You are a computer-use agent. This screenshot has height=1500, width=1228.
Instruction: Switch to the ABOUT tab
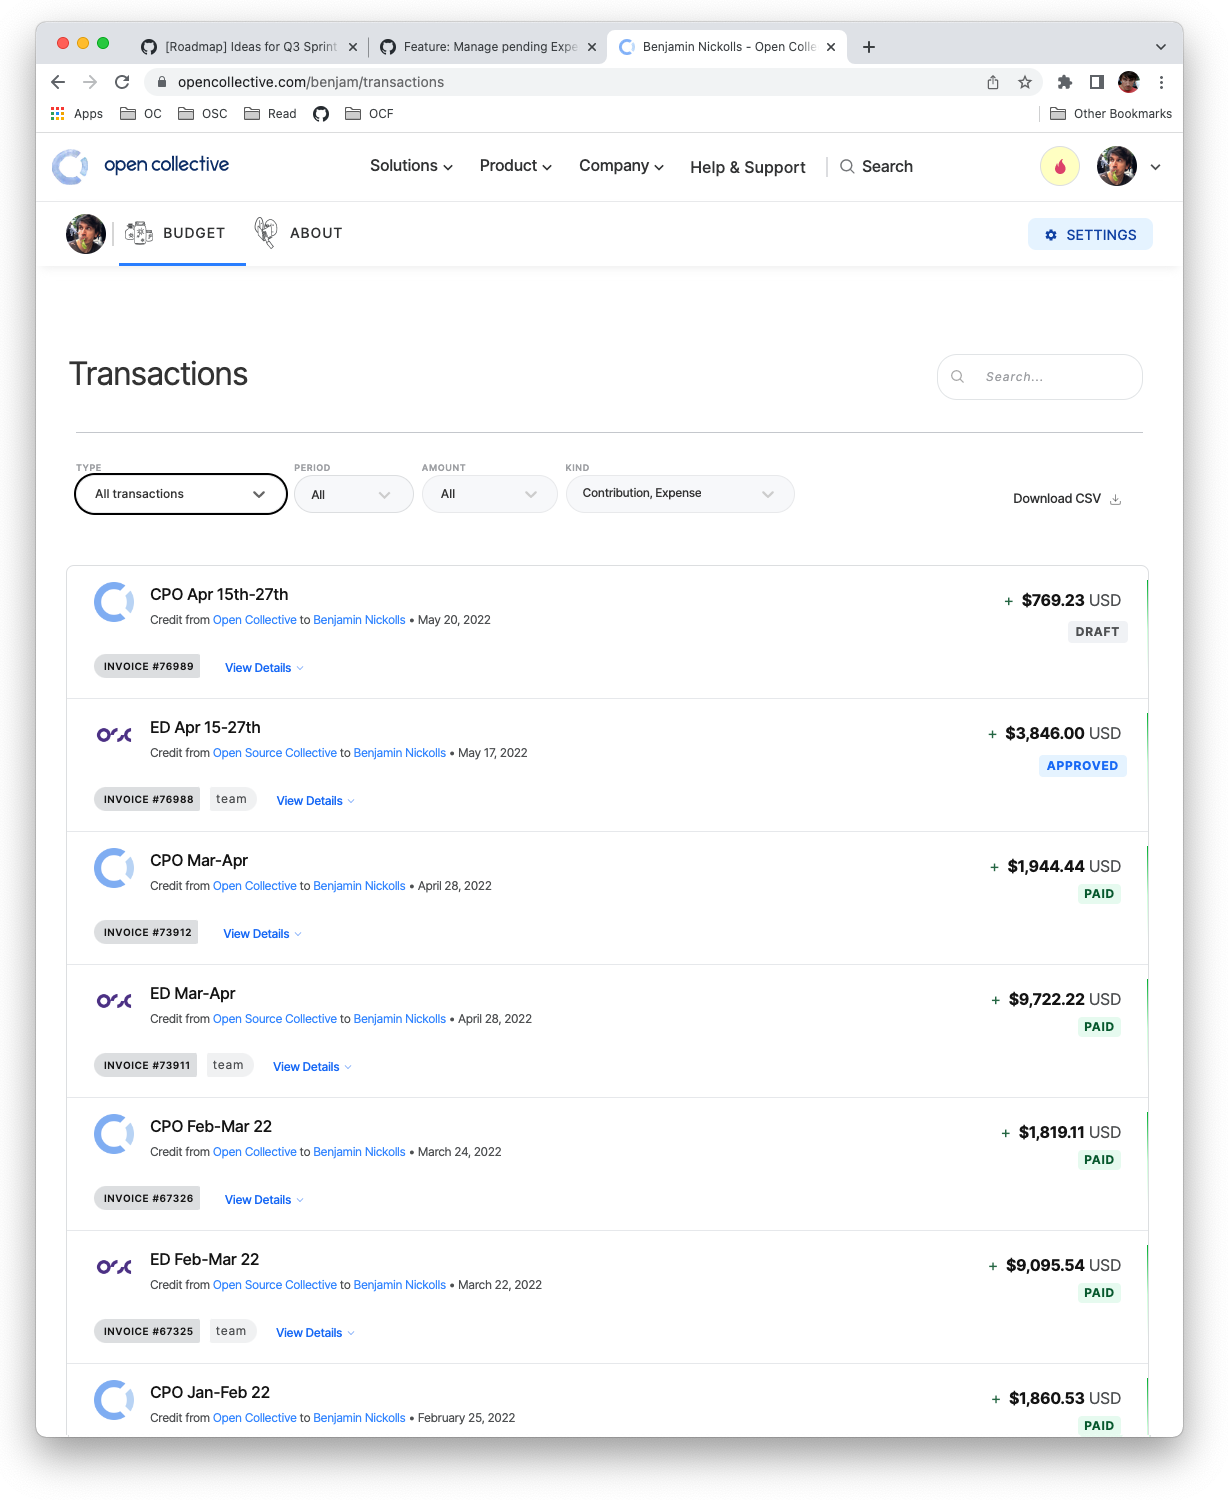pos(316,232)
